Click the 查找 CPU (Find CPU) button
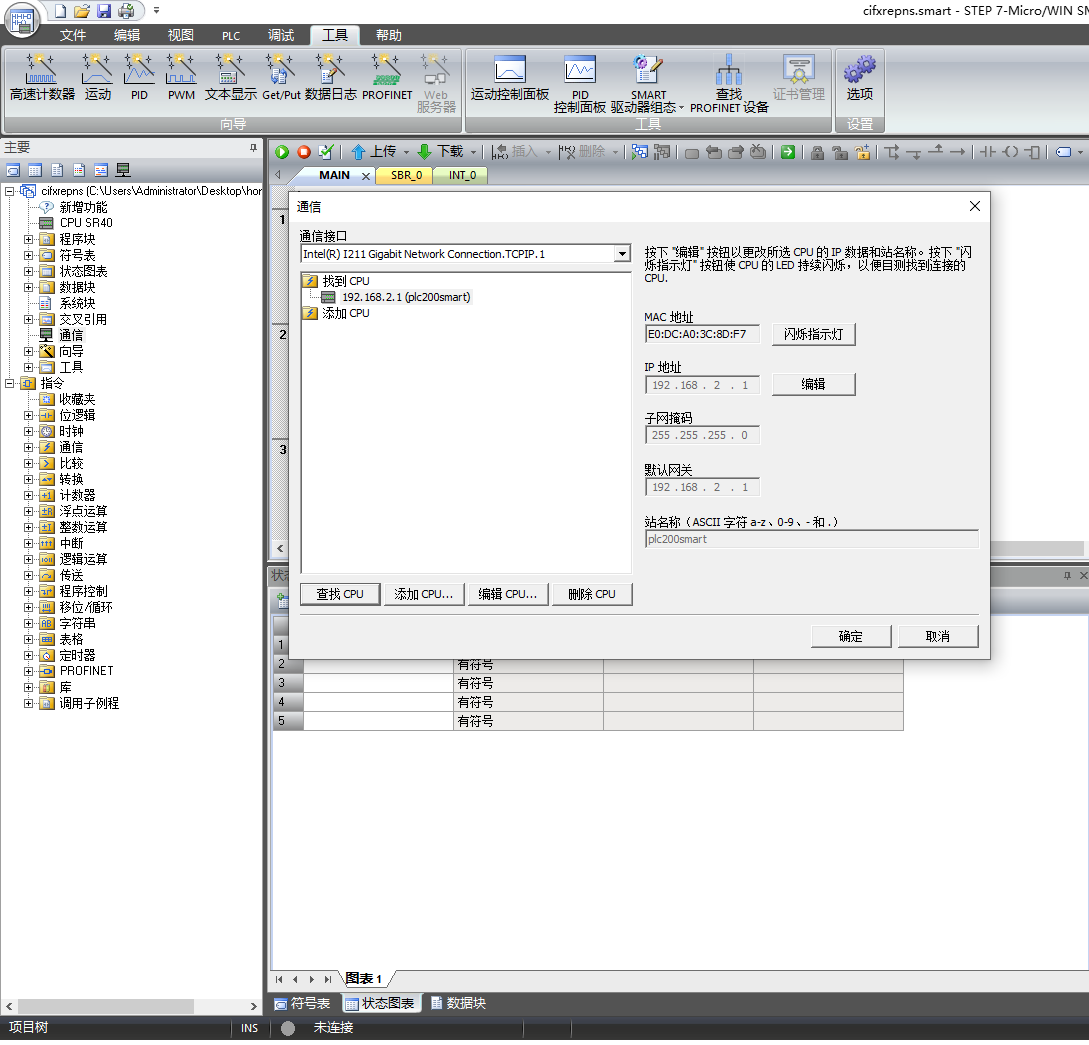This screenshot has width=1089, height=1045. click(340, 594)
